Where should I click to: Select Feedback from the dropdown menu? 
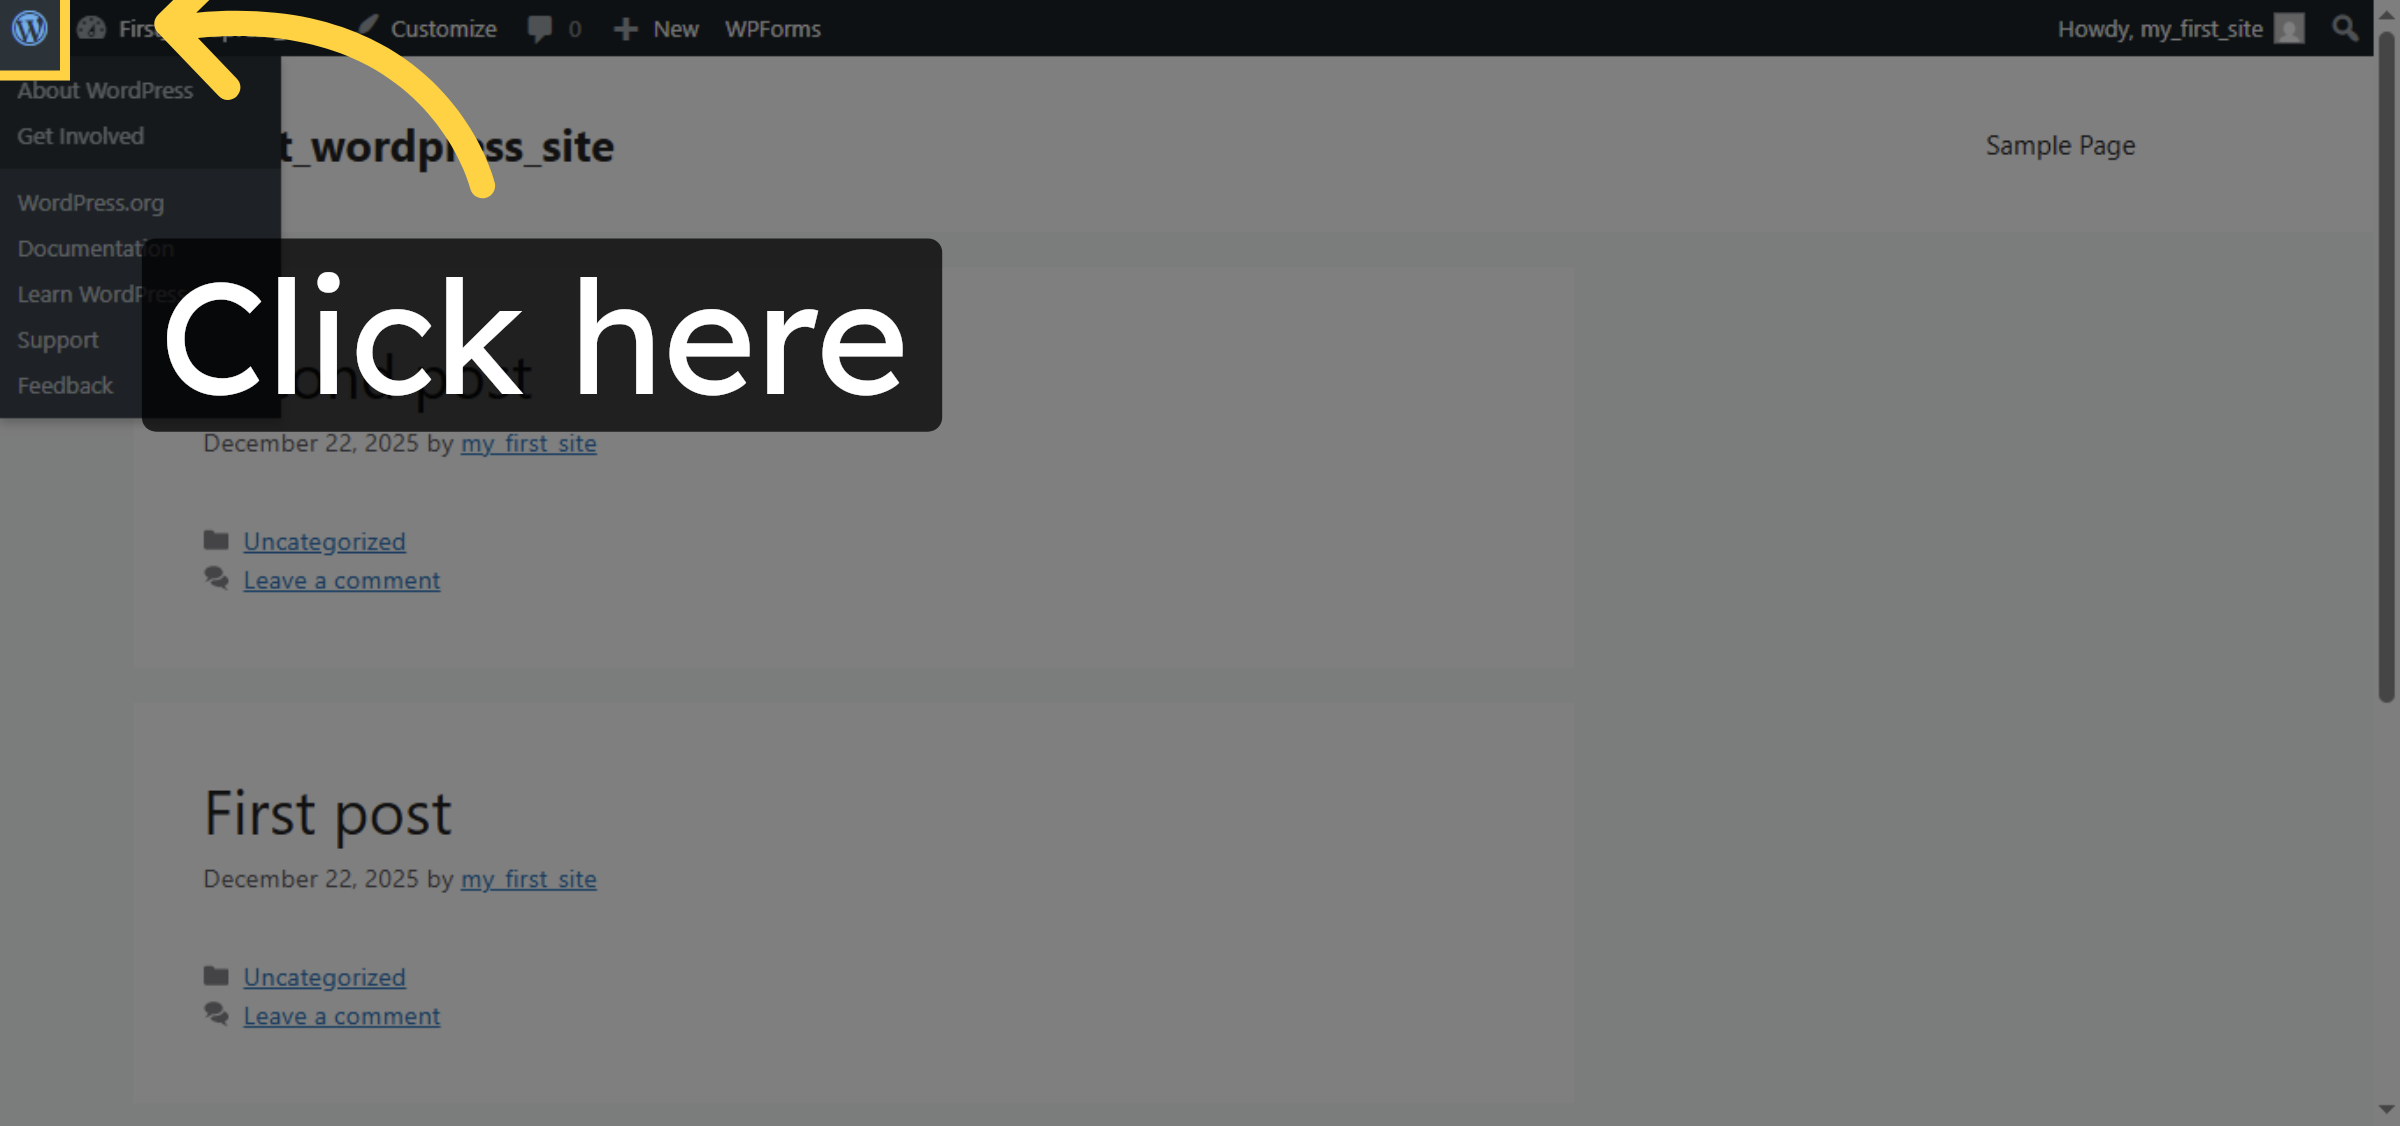65,385
